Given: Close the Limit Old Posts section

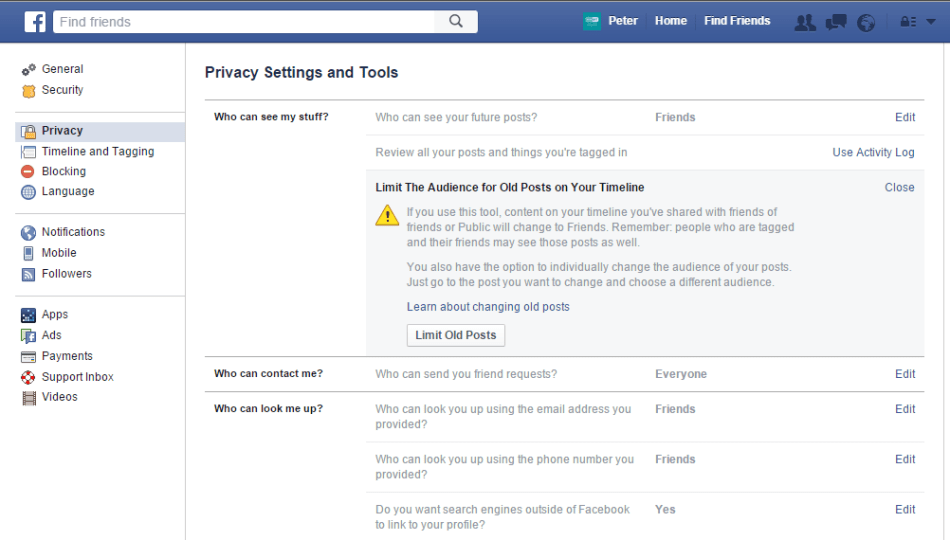Looking at the screenshot, I should [899, 187].
